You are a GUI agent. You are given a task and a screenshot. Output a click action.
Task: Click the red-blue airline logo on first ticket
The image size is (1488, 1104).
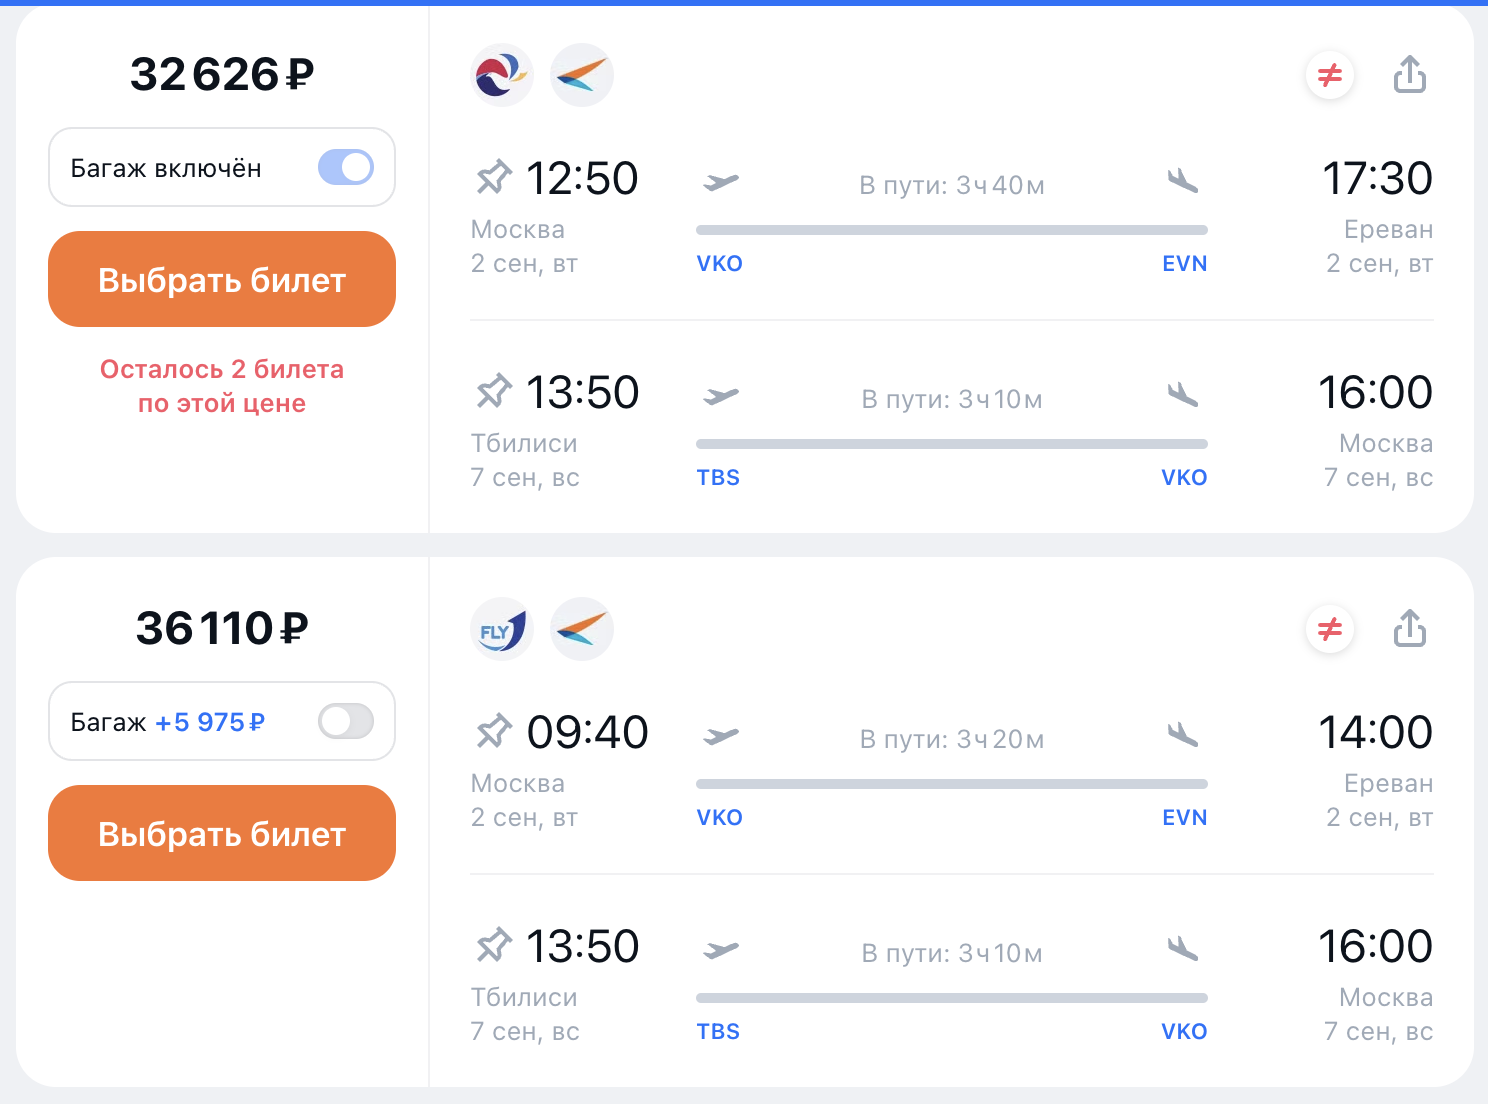tap(501, 75)
